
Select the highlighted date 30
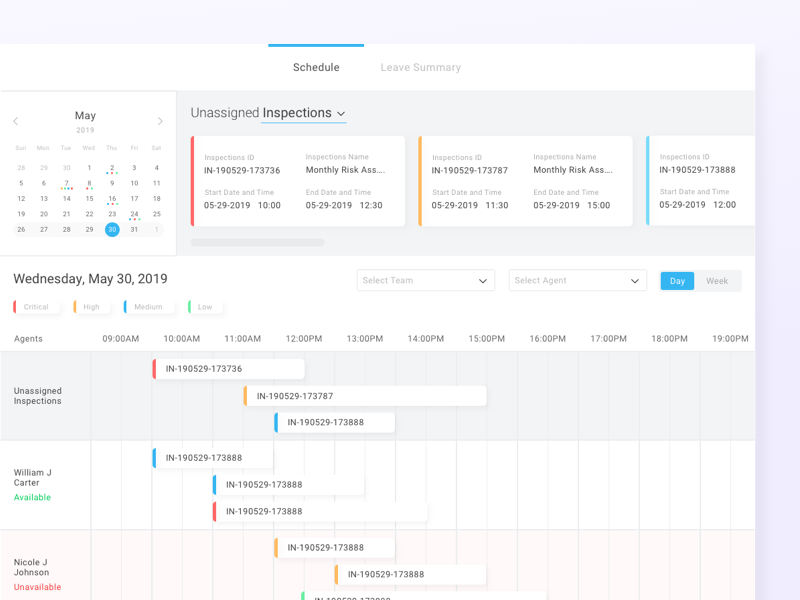(112, 229)
